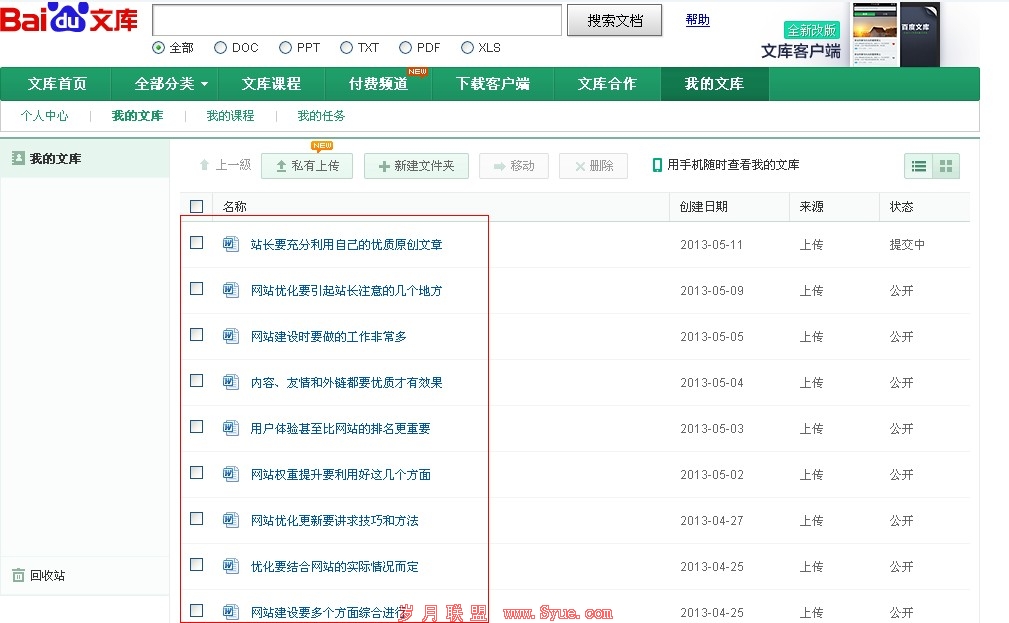Go to 我的任务 sub-navigation link
The width and height of the screenshot is (1009, 623).
tap(321, 116)
